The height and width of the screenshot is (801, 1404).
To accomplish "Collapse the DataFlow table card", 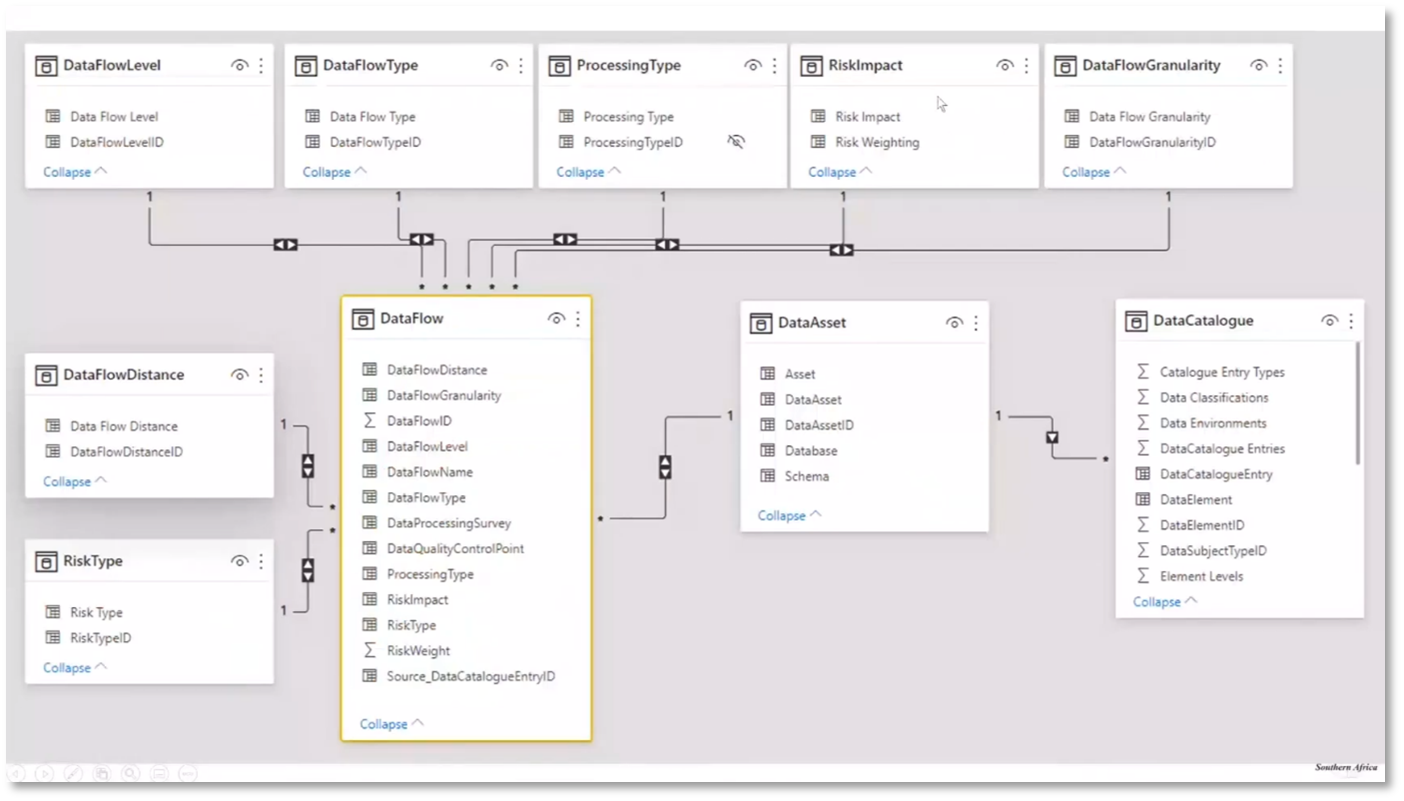I will click(x=392, y=724).
